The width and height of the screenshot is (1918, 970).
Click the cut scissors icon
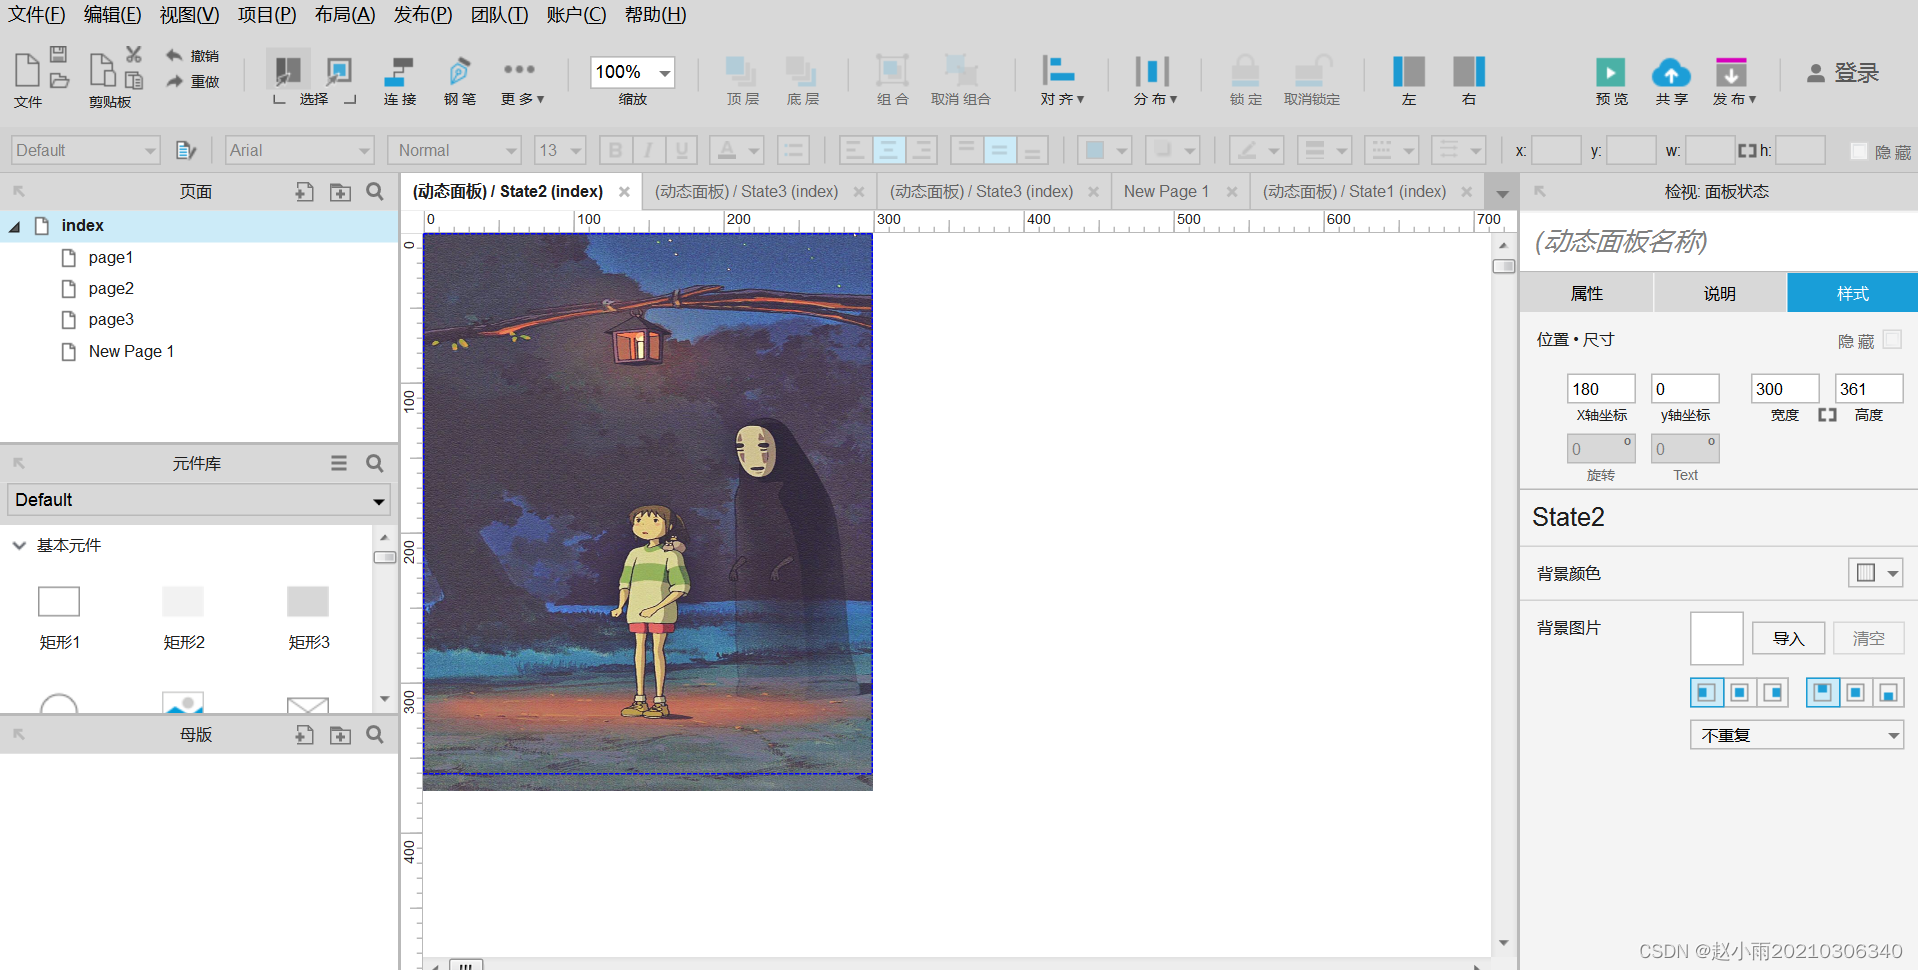click(133, 54)
